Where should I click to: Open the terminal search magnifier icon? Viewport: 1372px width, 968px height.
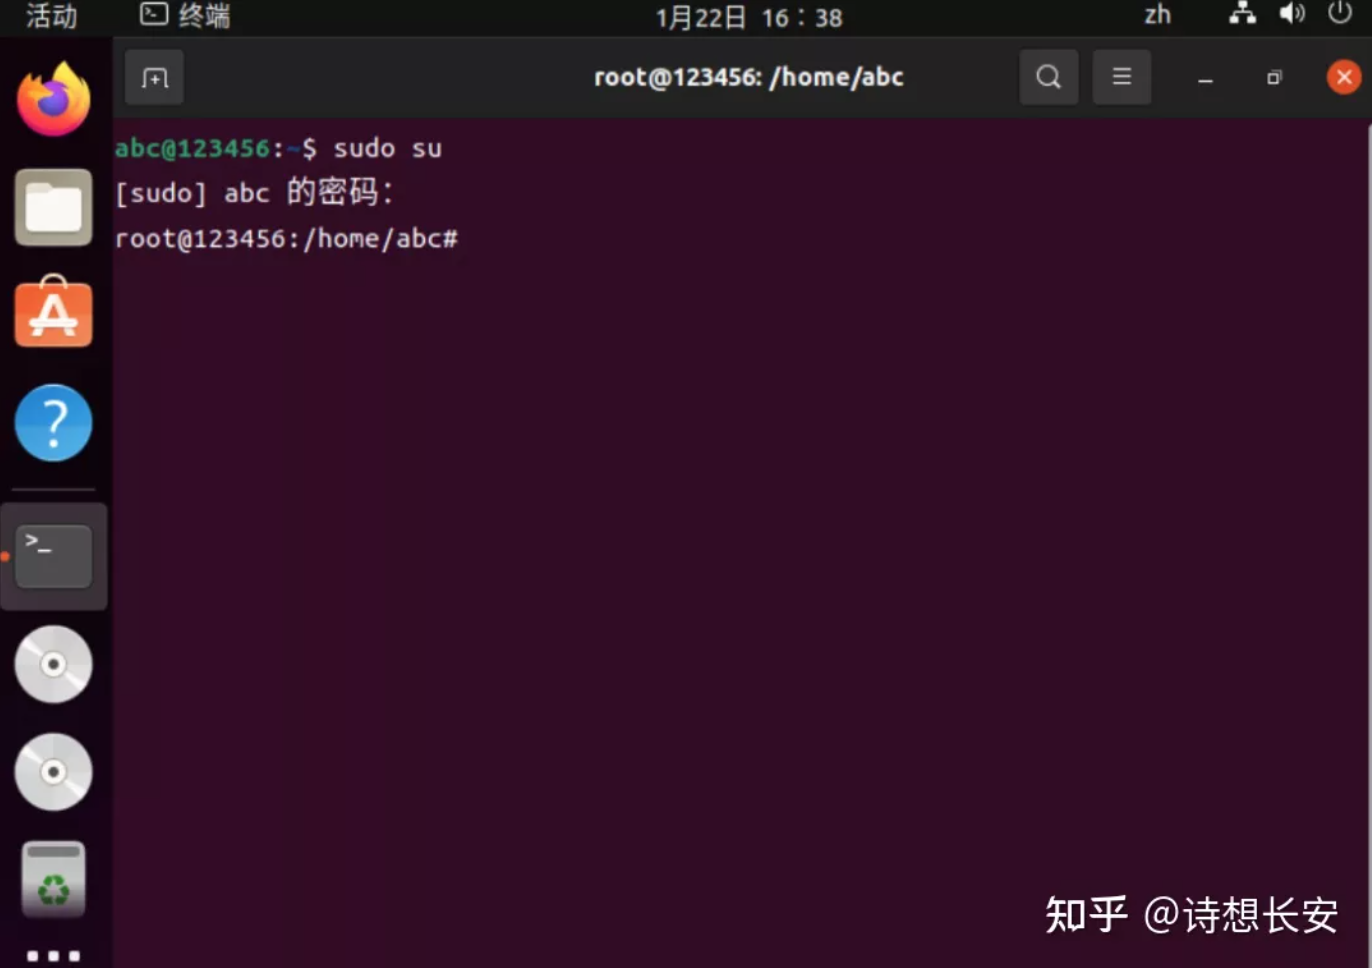(1047, 77)
